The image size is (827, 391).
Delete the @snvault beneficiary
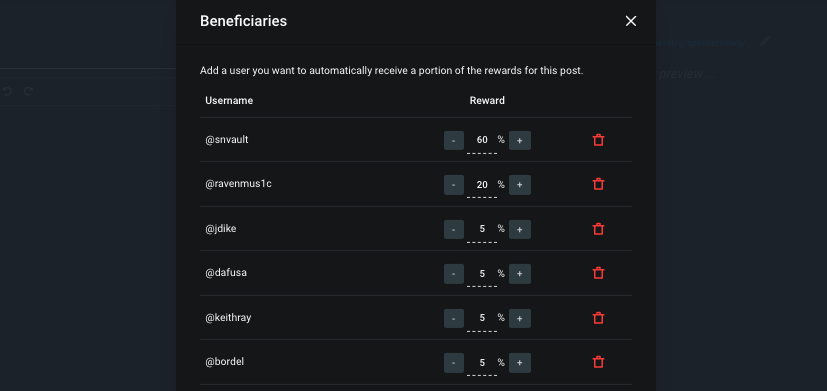598,140
